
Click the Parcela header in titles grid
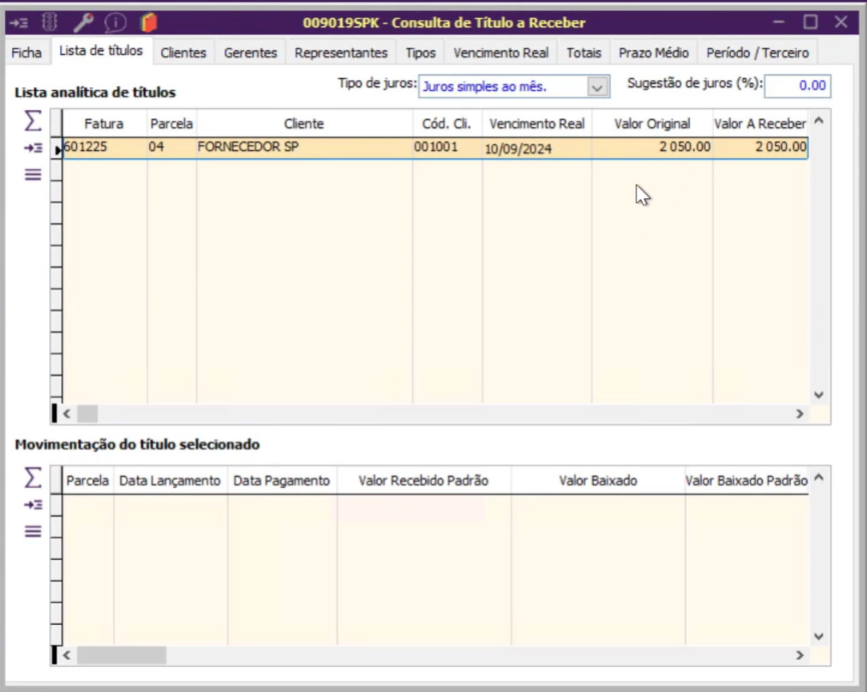[x=171, y=124]
